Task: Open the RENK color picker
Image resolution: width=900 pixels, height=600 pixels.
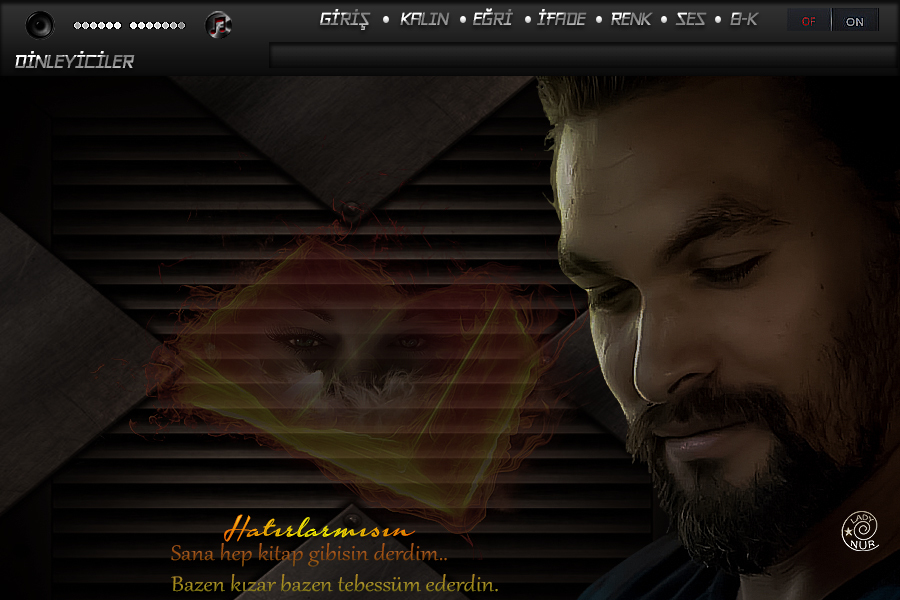Action: (631, 19)
